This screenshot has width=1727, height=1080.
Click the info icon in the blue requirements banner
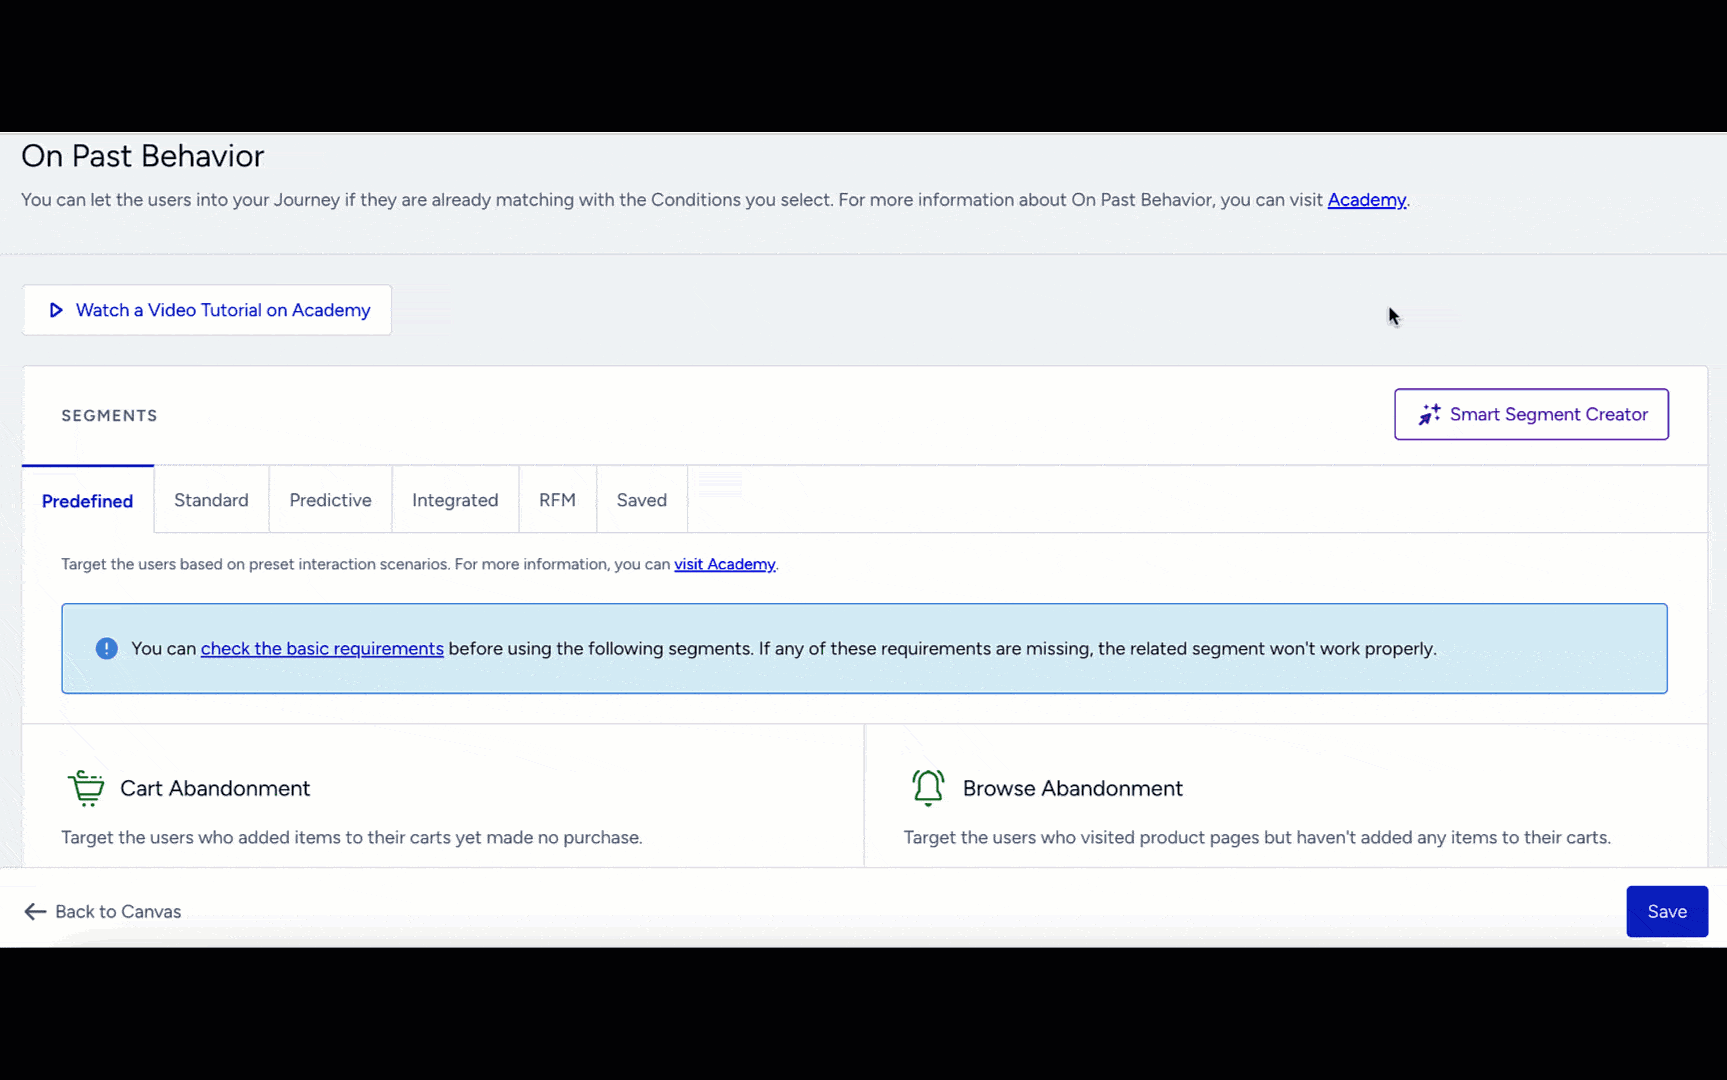[107, 648]
